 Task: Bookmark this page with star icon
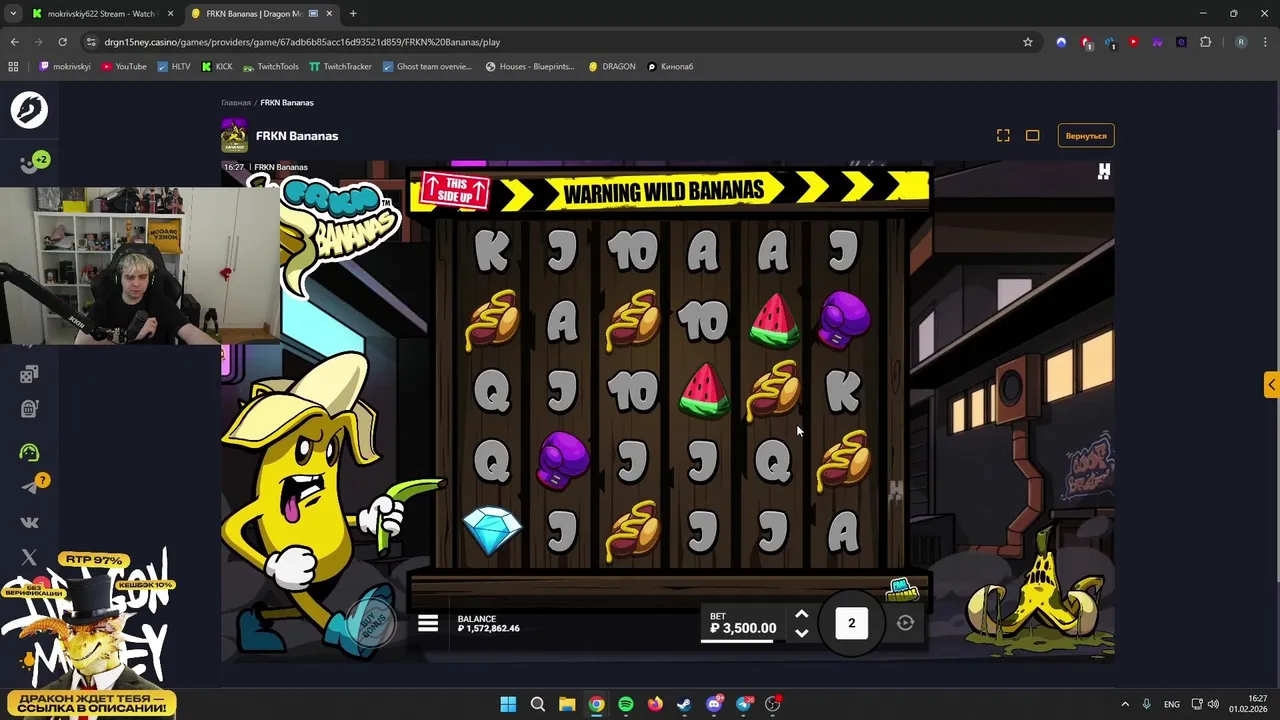pyautogui.click(x=1027, y=42)
